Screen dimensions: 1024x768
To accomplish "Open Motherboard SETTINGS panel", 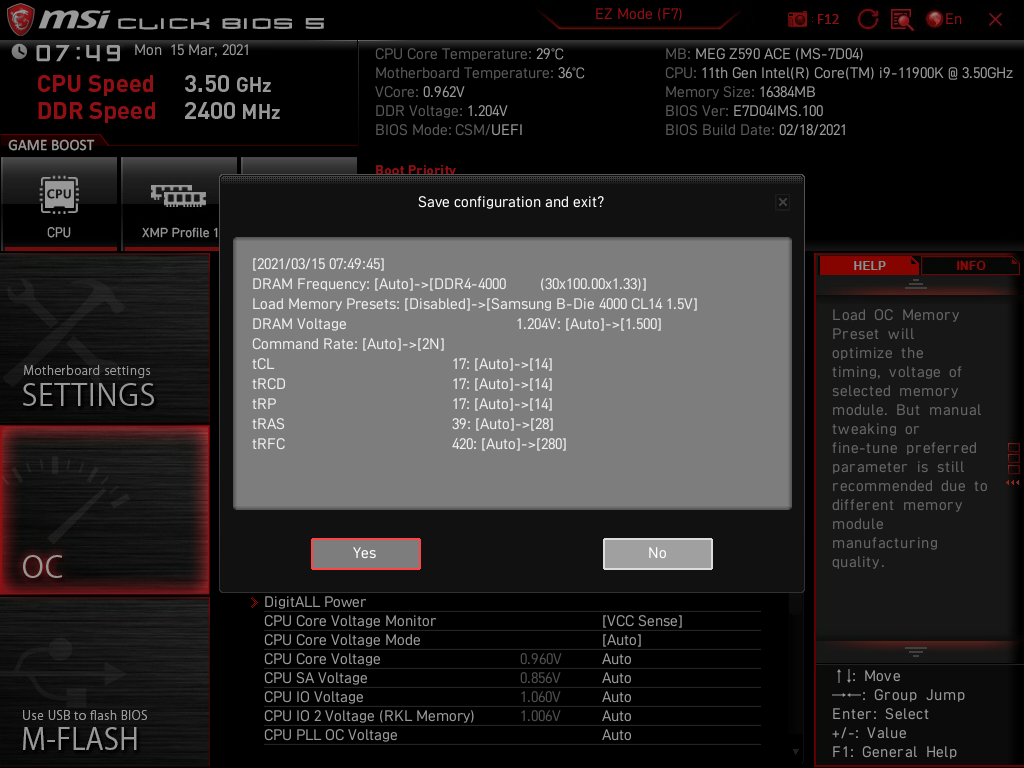I will 105,338.
